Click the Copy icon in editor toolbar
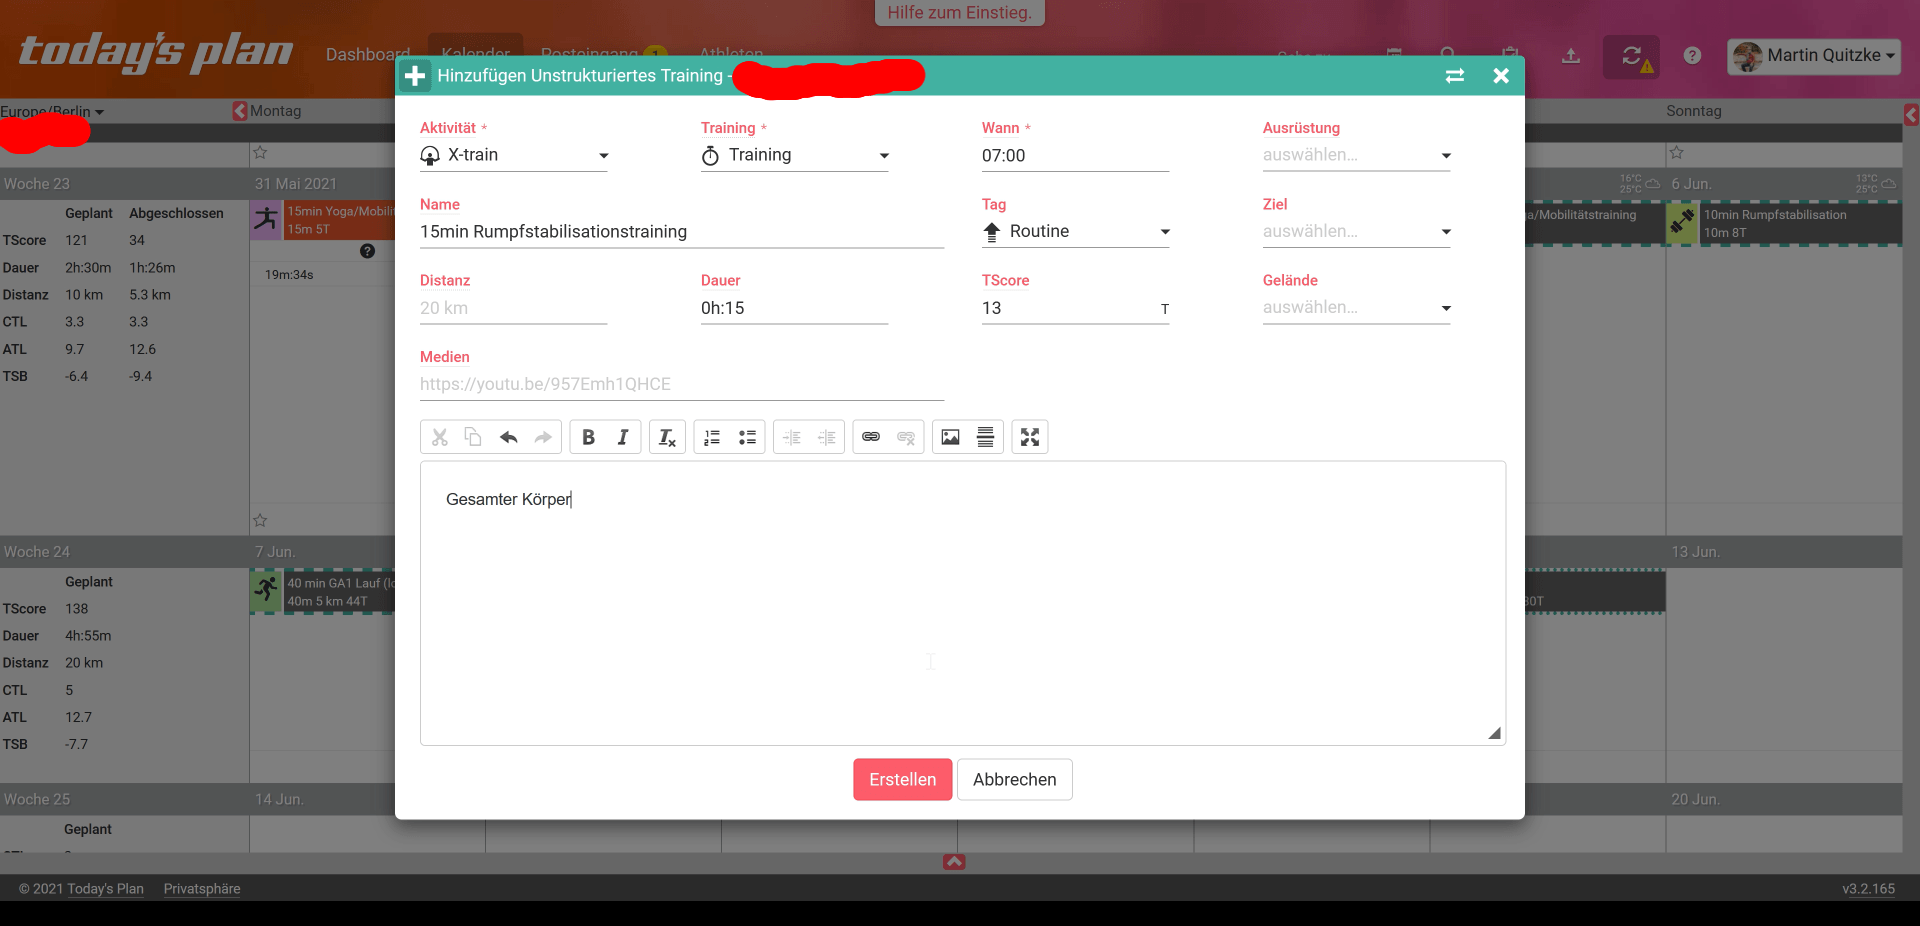 [x=473, y=437]
